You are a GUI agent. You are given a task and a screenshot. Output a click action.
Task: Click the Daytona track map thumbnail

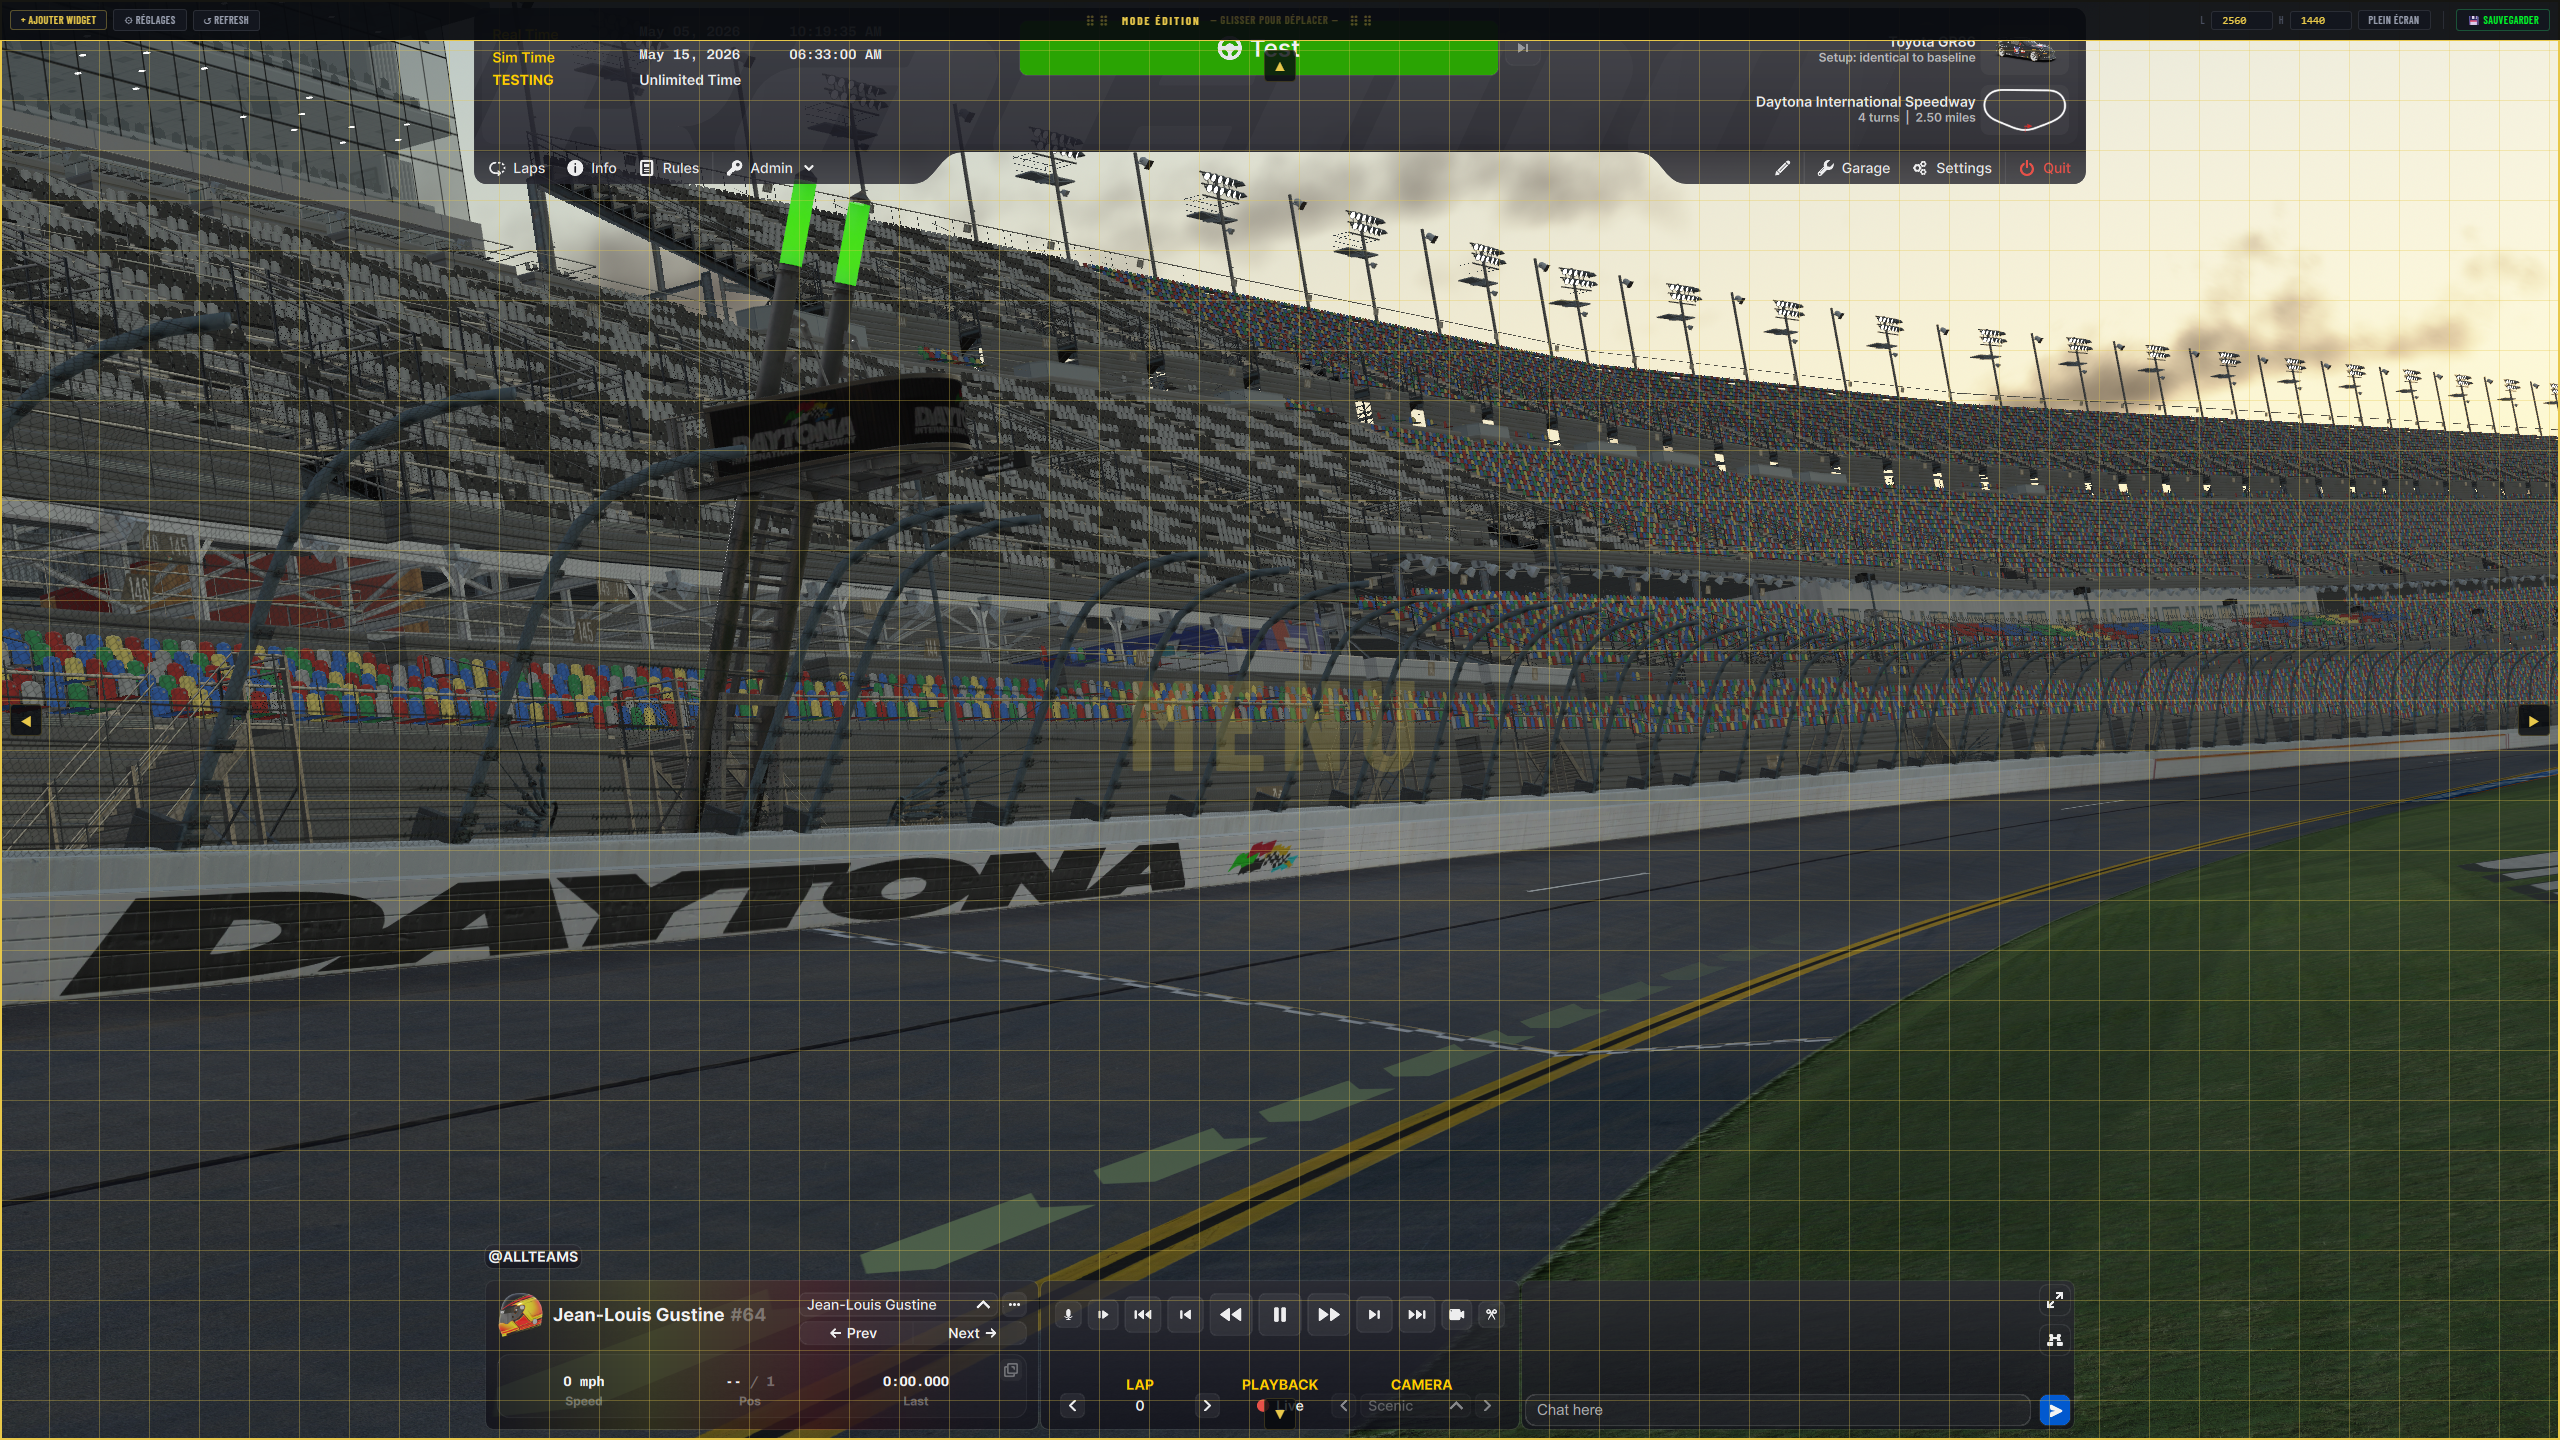2024,109
